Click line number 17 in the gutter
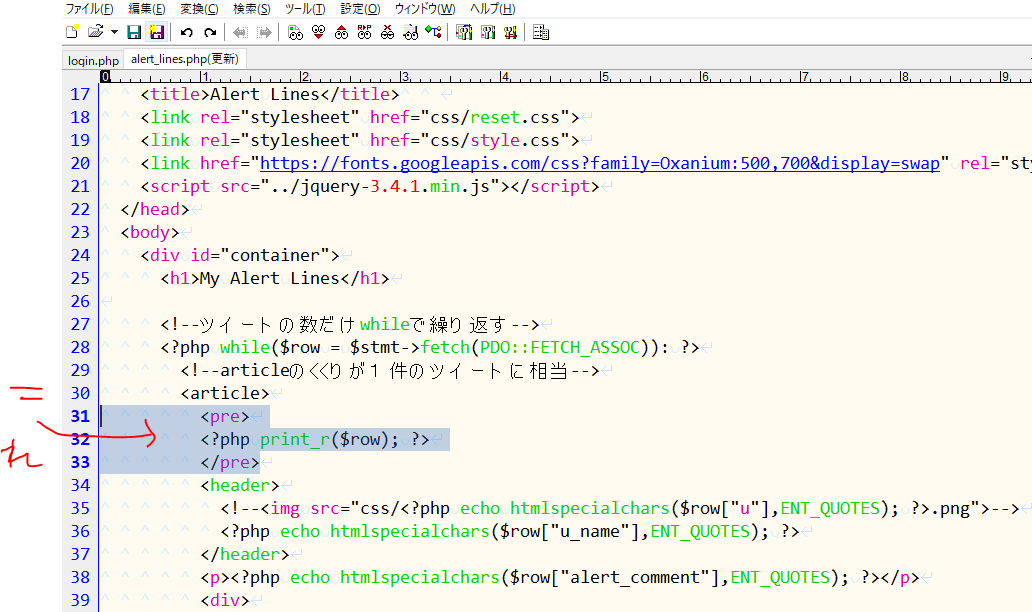 coord(80,94)
